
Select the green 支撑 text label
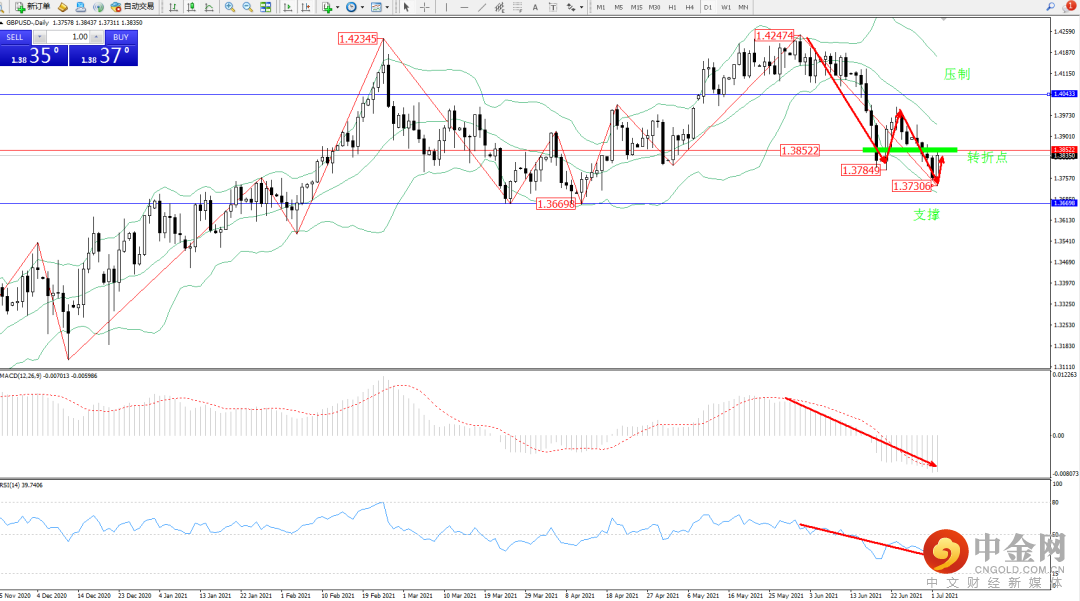coord(926,215)
